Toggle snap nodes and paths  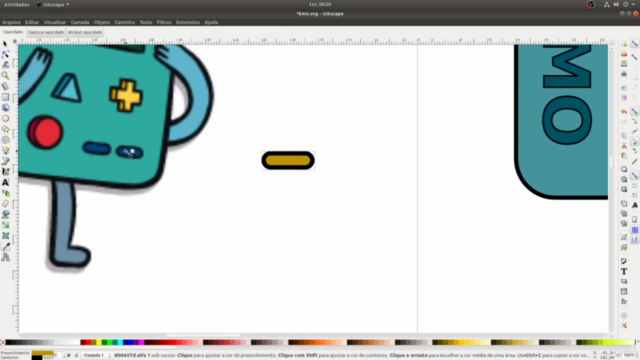pos(634,111)
